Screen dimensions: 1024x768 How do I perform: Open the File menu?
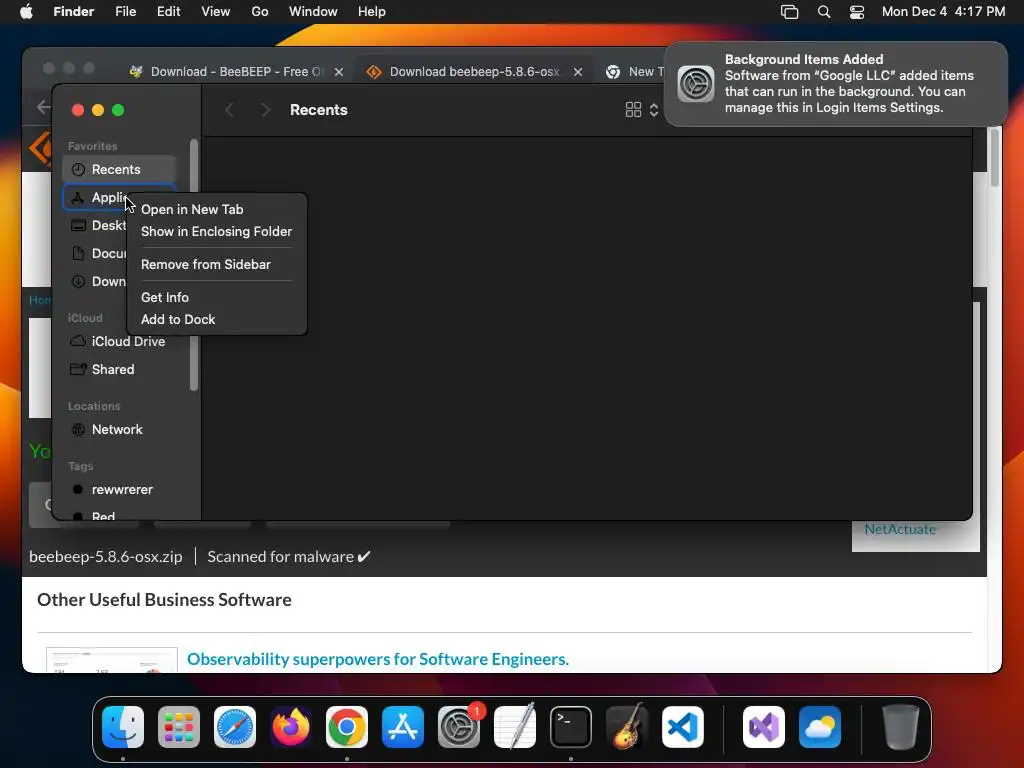[x=125, y=12]
